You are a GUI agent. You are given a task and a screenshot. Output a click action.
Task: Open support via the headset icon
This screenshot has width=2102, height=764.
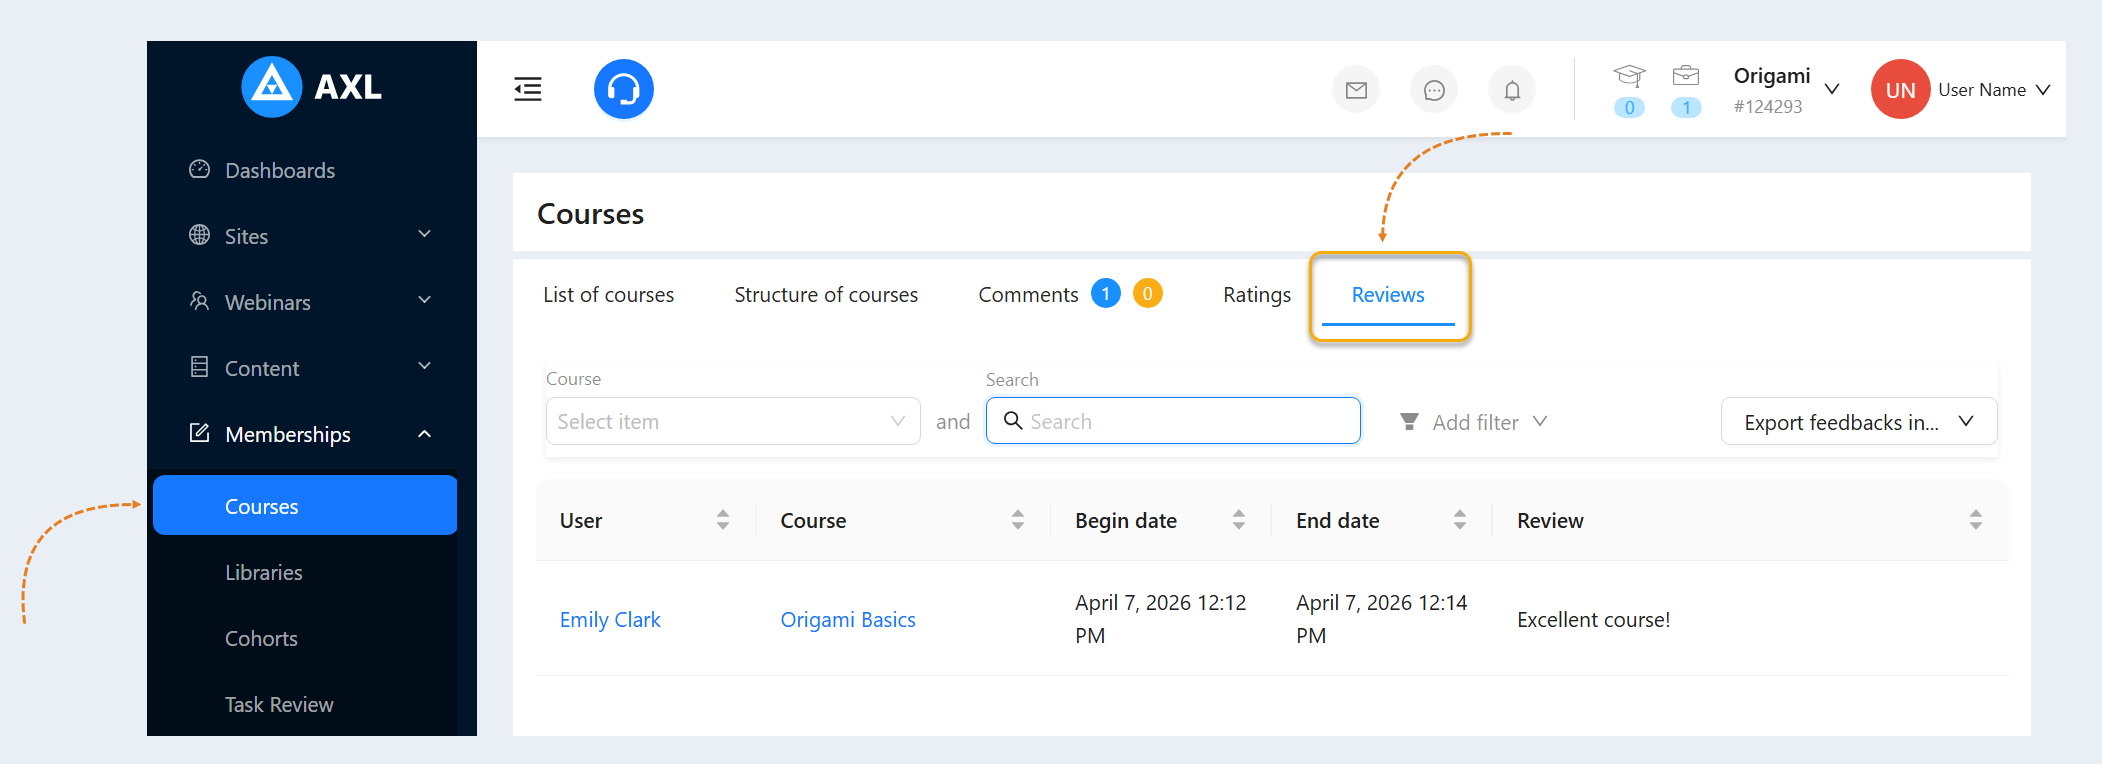coord(624,89)
